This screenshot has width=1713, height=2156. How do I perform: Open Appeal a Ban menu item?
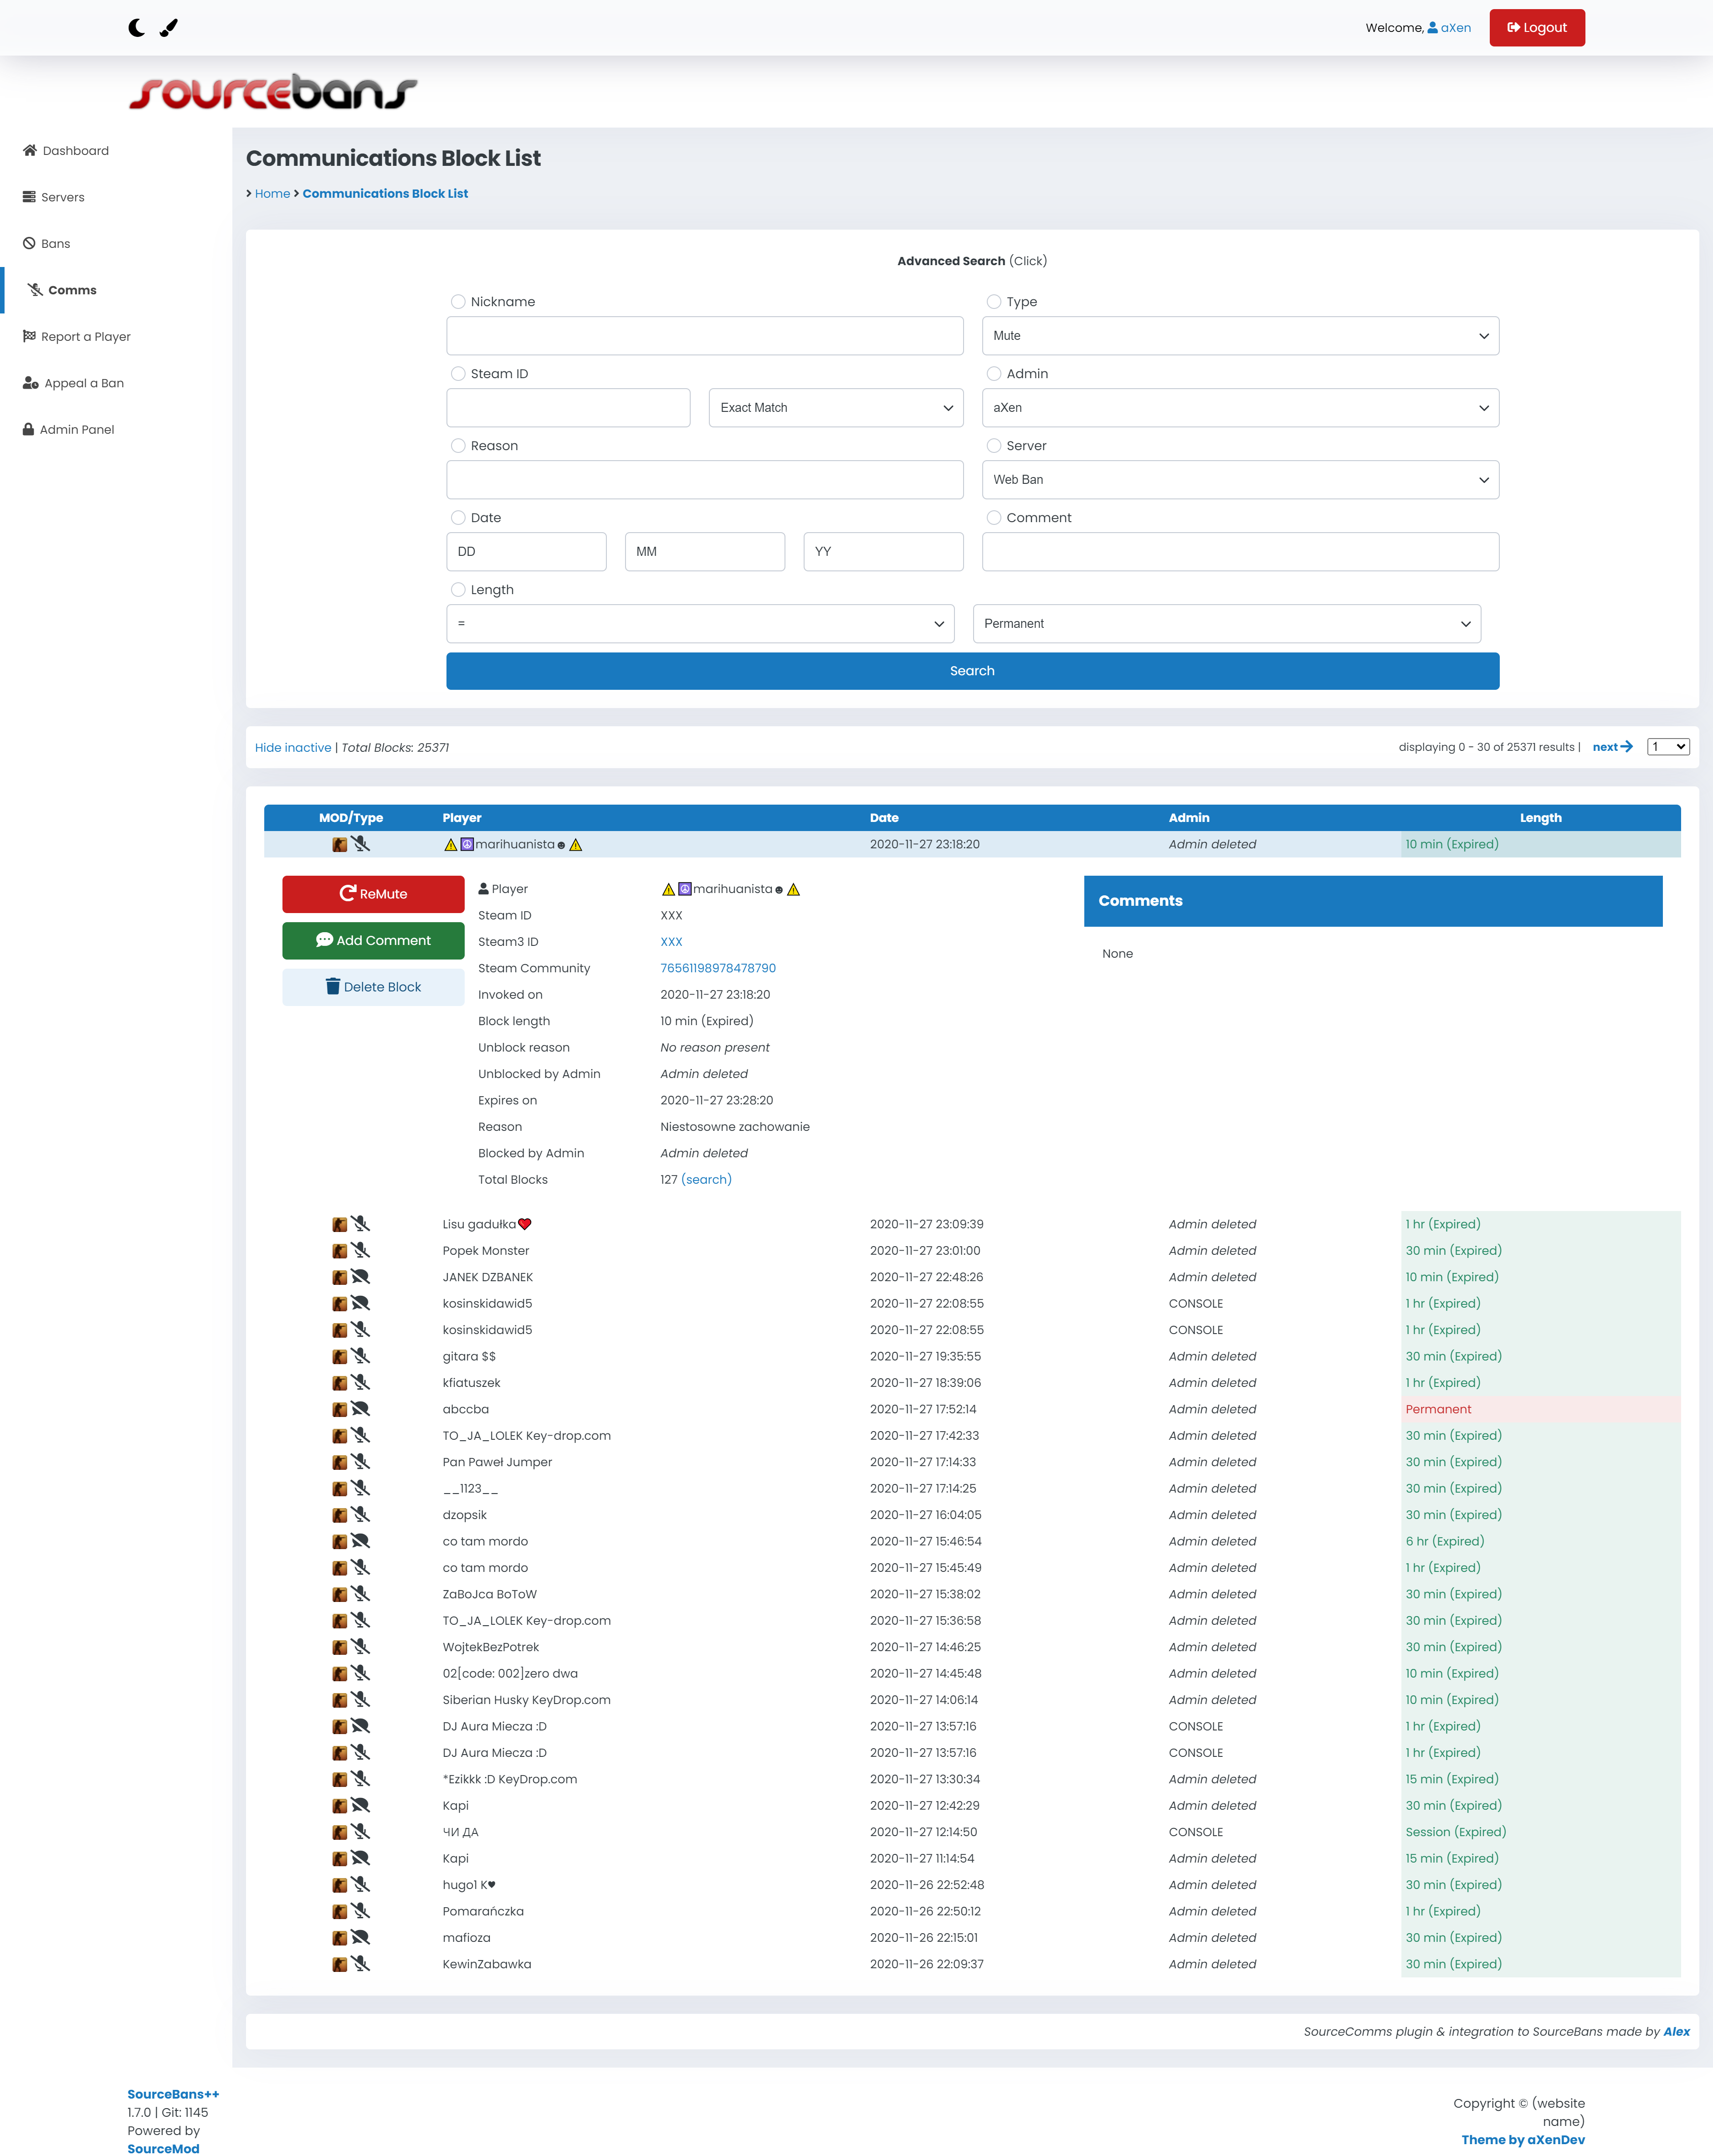tap(84, 383)
